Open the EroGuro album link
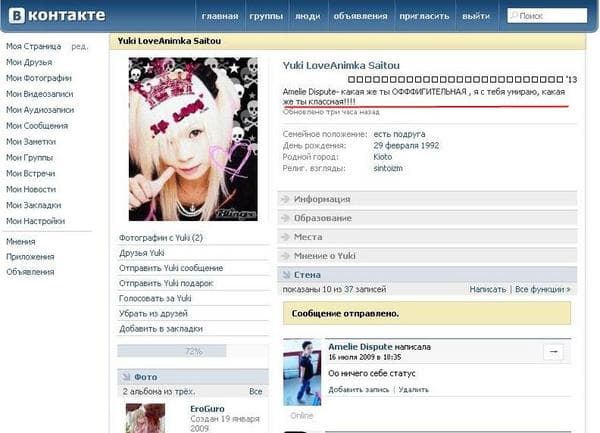Screen dimensions: 600x433 pyautogui.click(x=207, y=409)
